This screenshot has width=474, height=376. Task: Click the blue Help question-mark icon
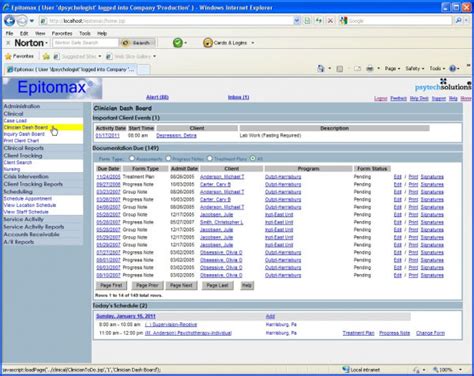452,69
